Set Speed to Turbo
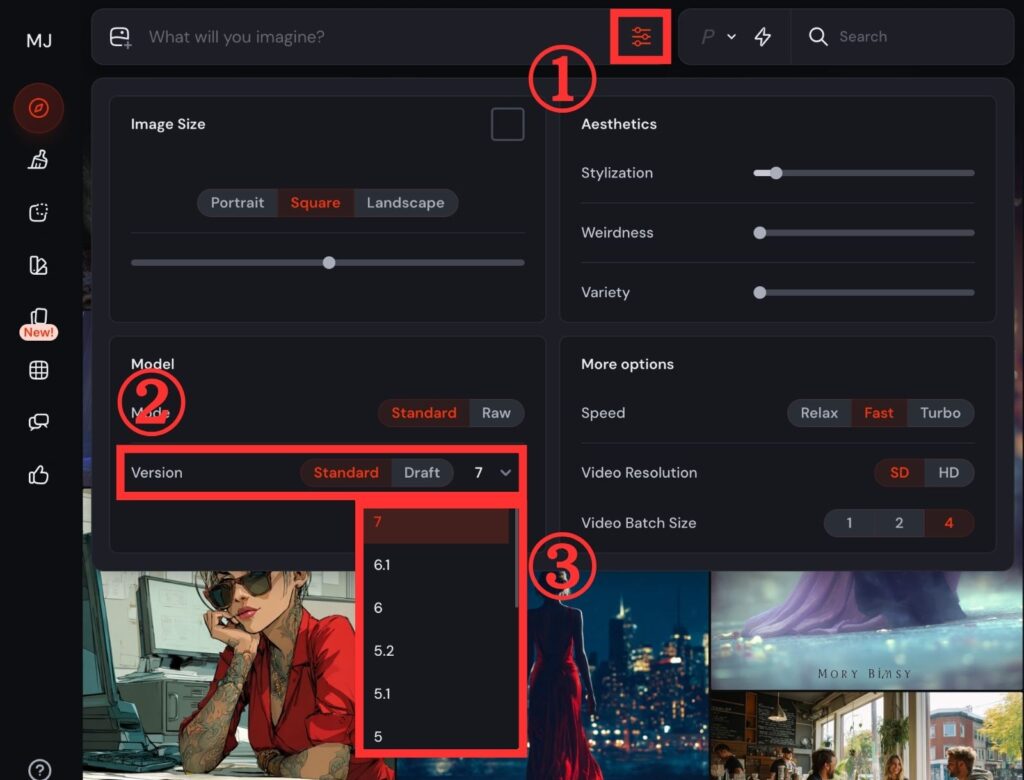 coord(939,413)
